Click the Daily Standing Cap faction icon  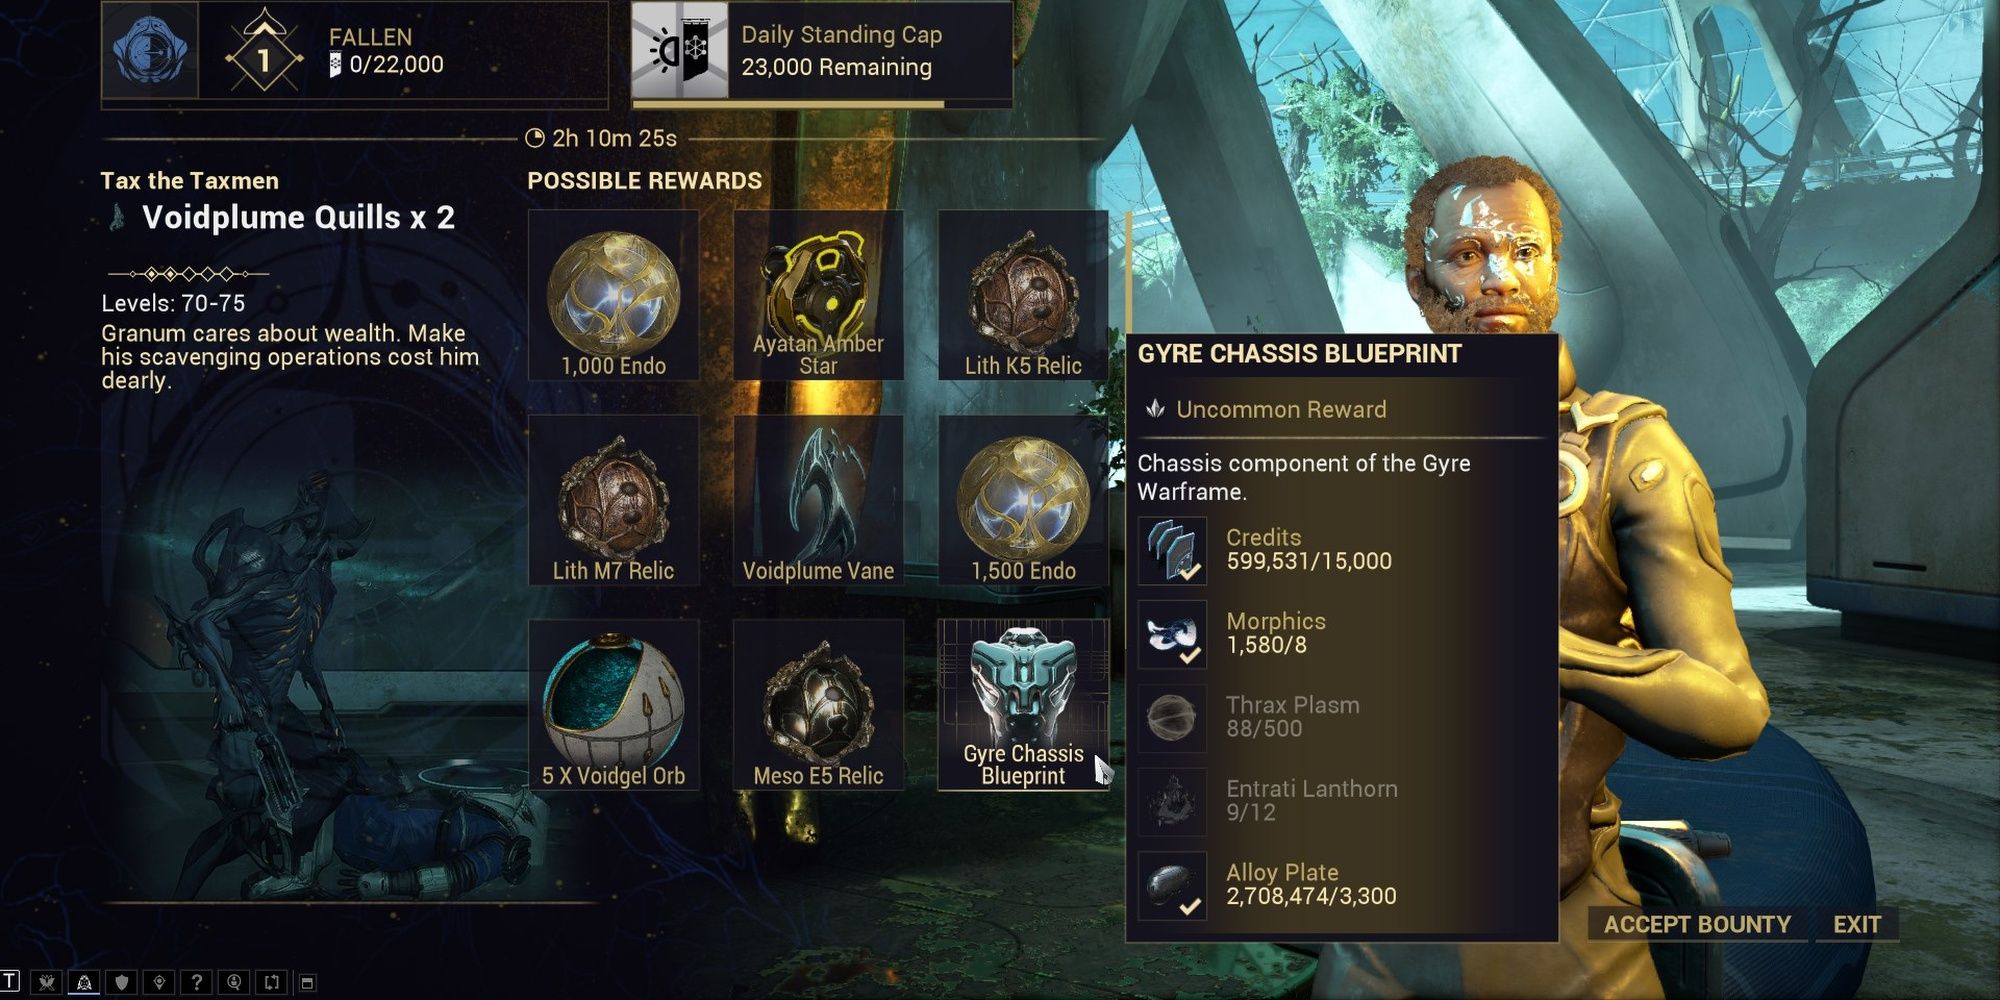[x=680, y=50]
